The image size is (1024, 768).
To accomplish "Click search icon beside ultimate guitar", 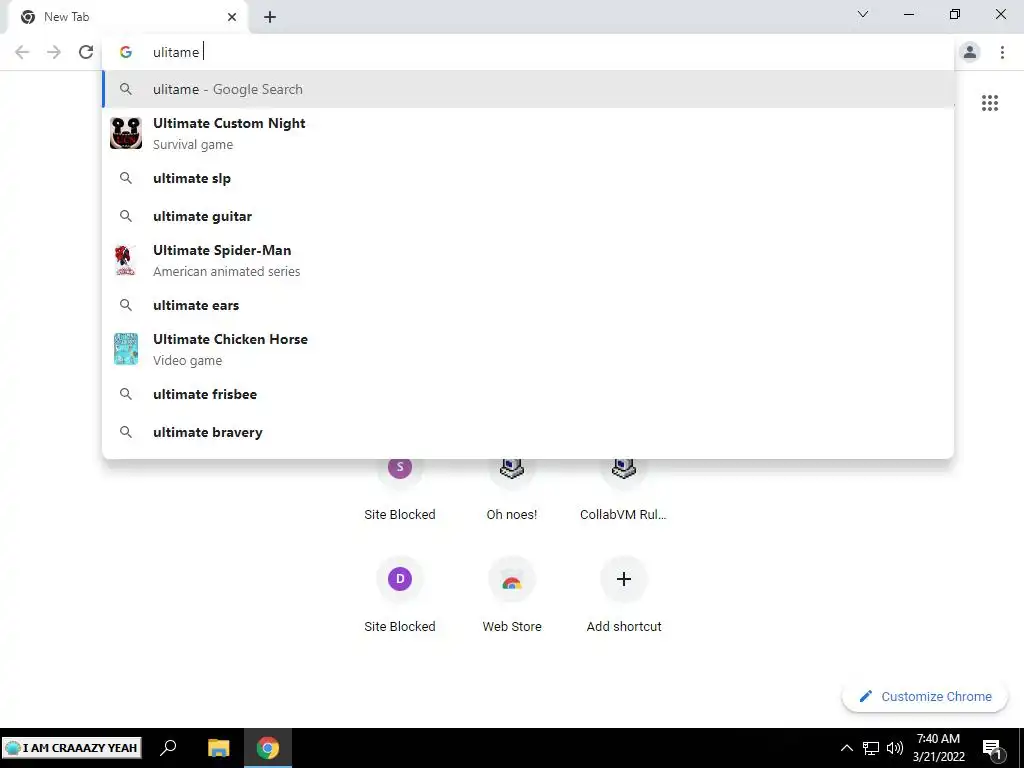I will [x=126, y=216].
